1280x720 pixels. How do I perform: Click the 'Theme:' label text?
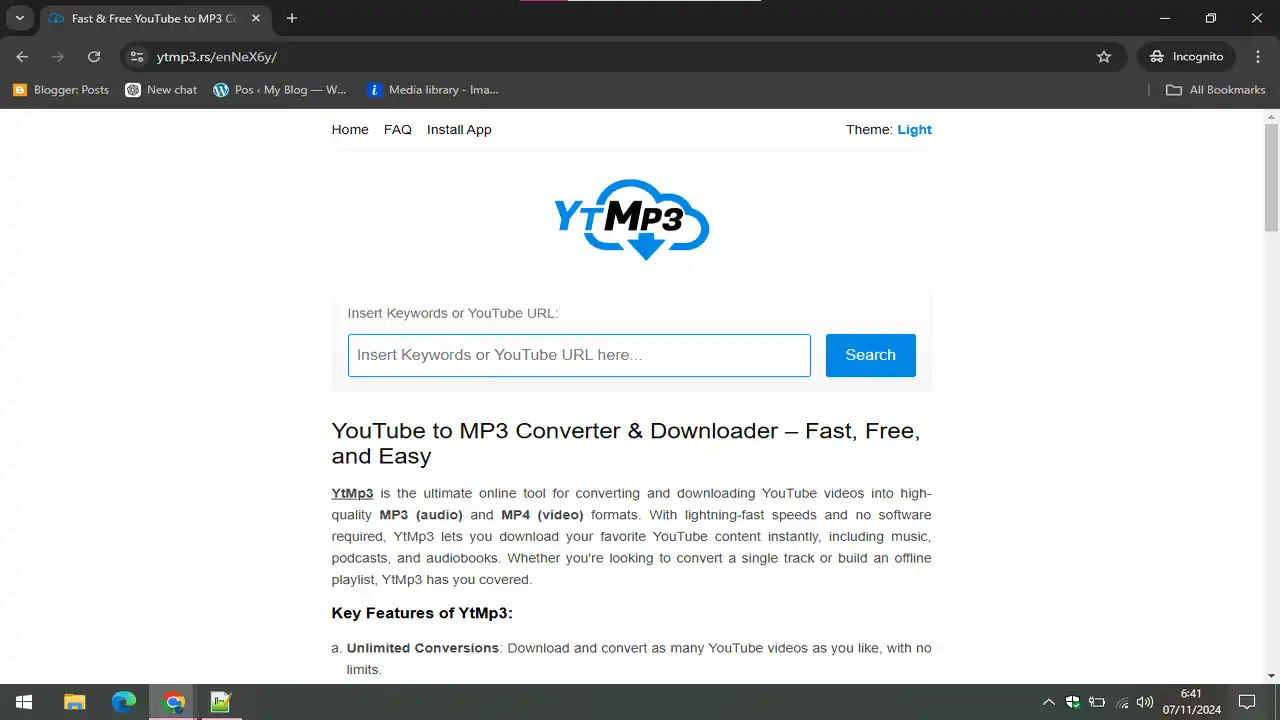click(869, 130)
